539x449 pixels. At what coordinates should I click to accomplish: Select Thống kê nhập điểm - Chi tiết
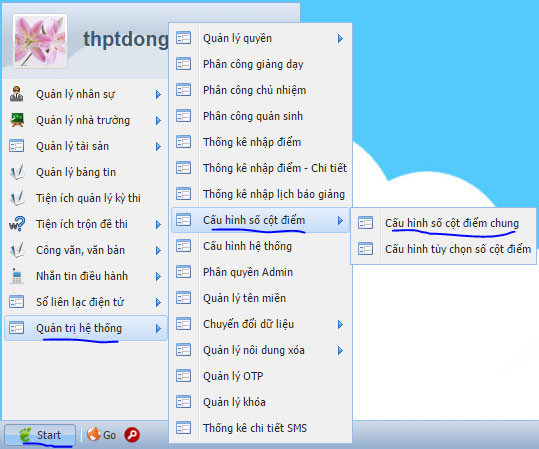coord(260,168)
